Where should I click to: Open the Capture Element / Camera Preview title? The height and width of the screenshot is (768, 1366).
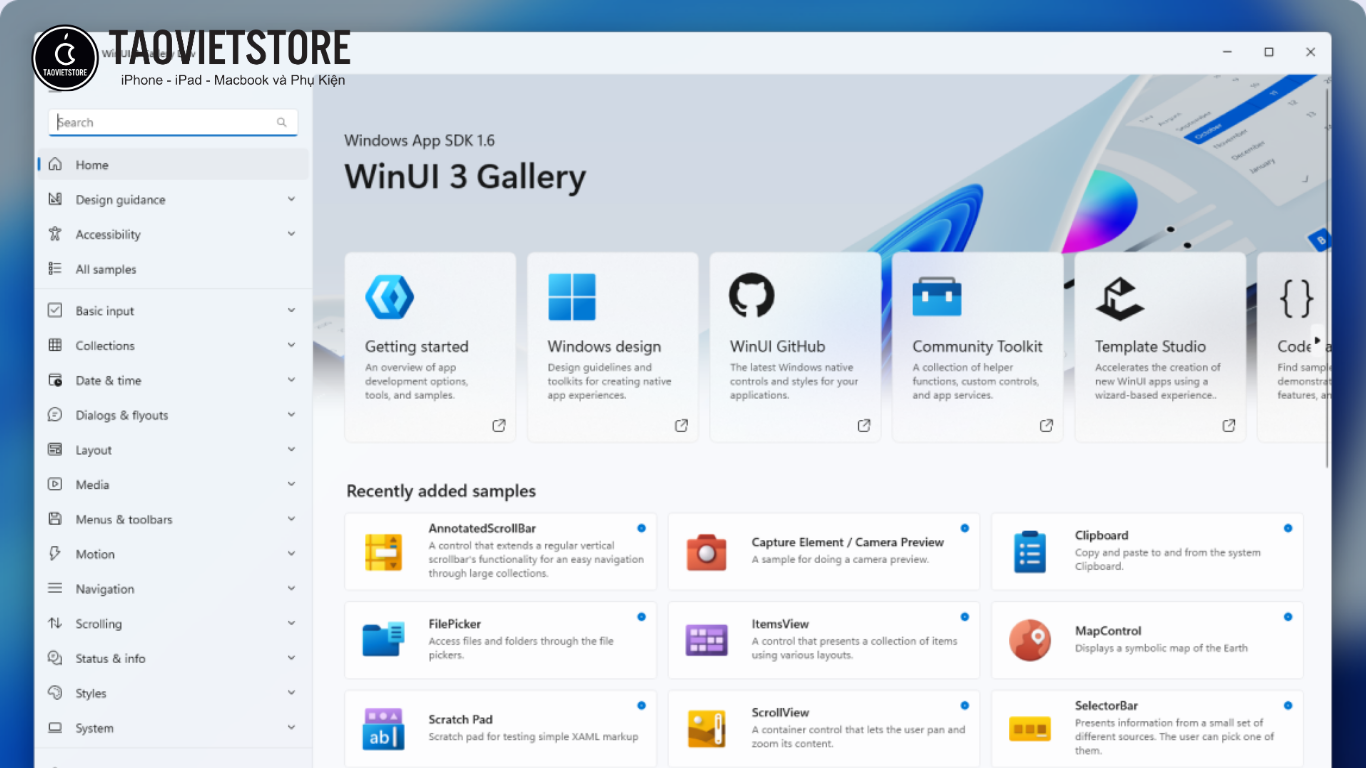(x=847, y=542)
